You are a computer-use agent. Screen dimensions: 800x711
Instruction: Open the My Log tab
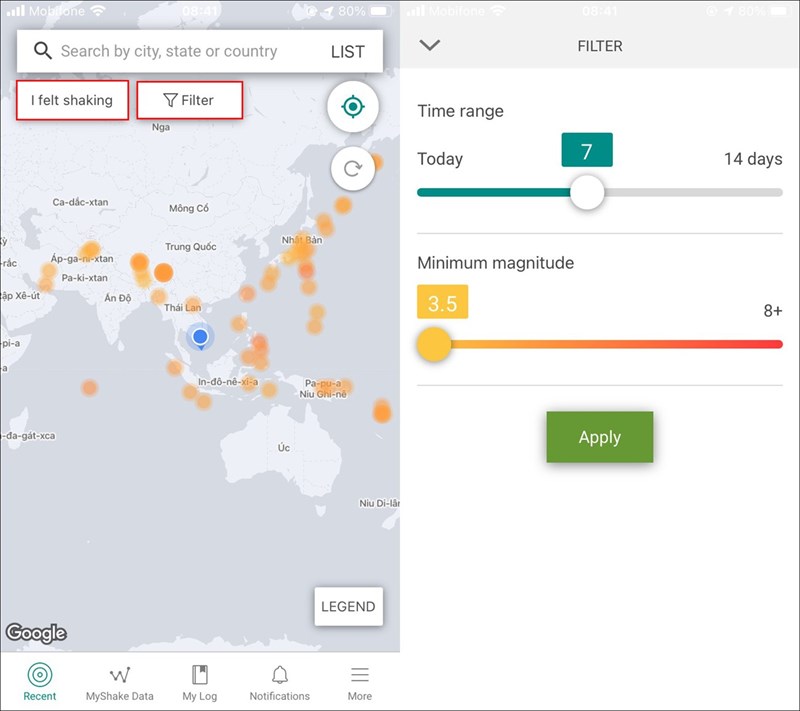tap(199, 682)
